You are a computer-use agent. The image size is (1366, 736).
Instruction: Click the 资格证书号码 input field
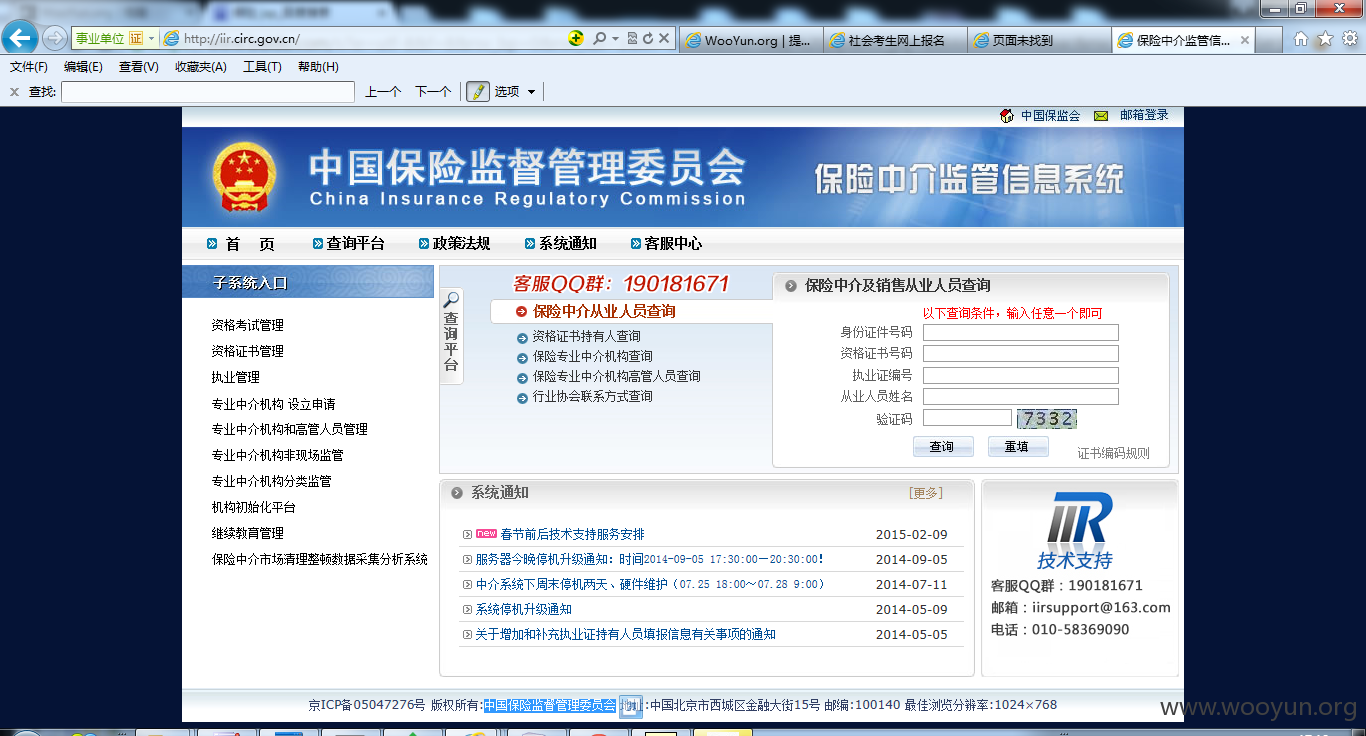[1021, 353]
